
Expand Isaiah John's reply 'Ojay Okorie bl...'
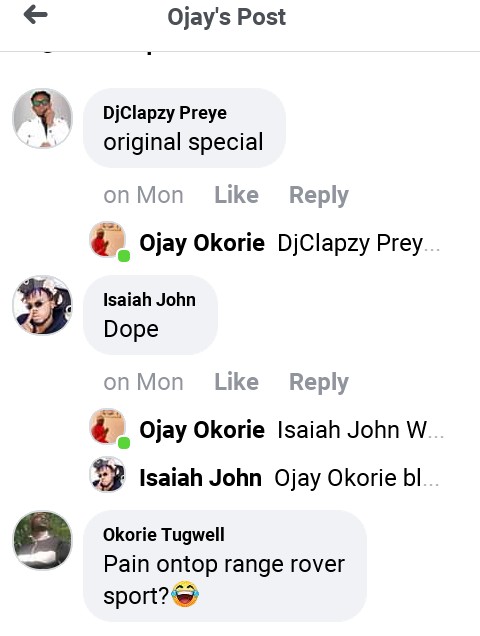[x=289, y=478]
